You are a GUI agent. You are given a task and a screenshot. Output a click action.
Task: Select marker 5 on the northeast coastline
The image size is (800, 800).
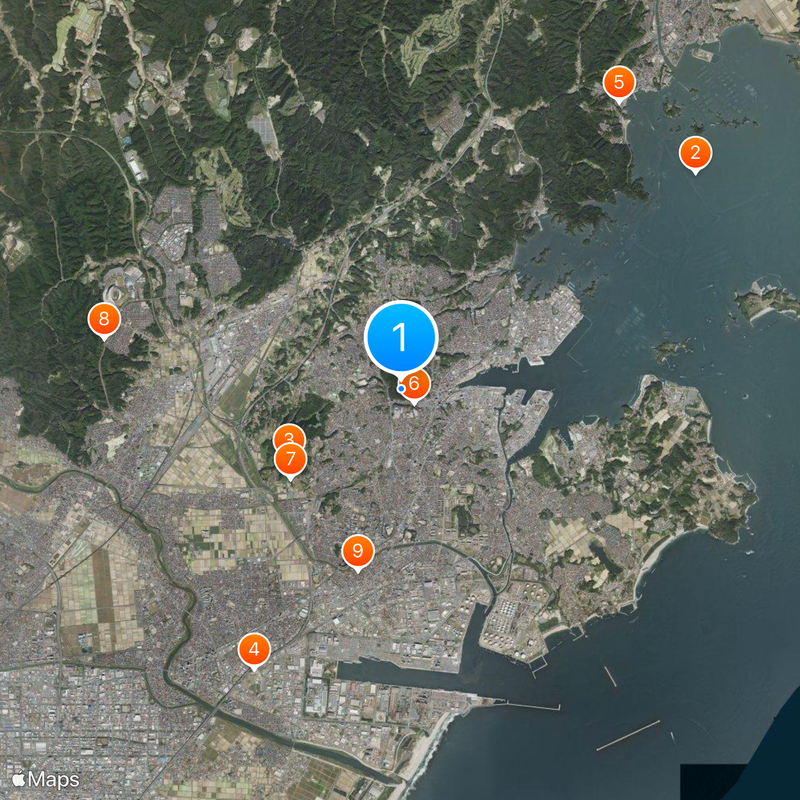coord(619,80)
